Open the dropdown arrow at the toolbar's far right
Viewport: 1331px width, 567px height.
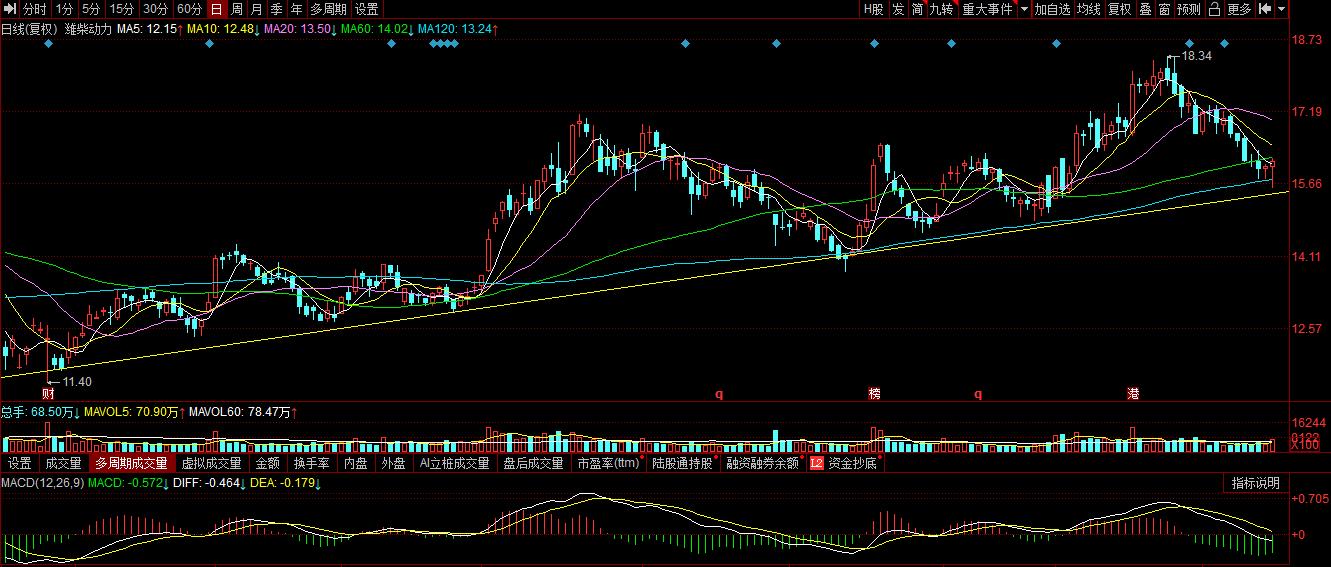tap(1282, 9)
